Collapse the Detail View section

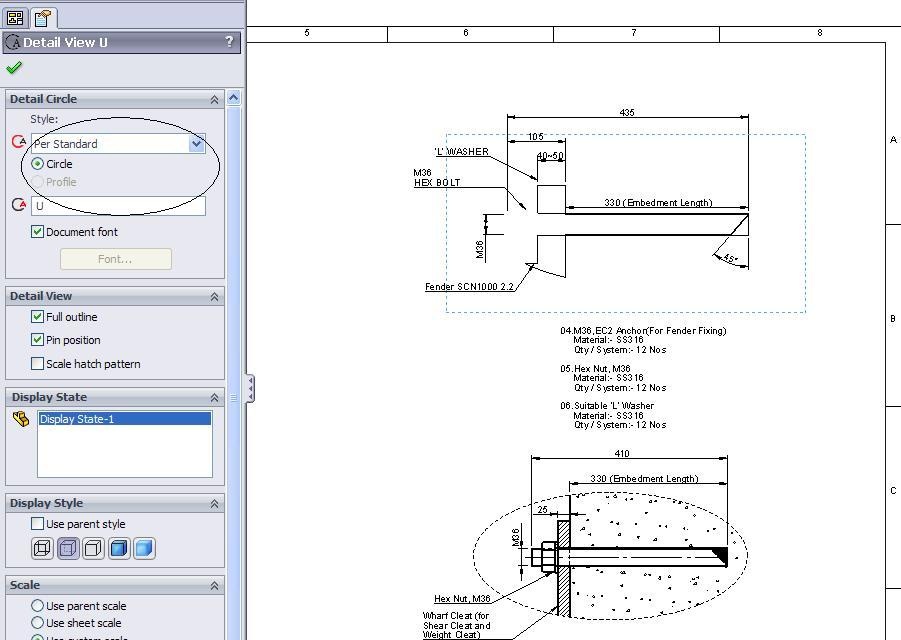pos(214,296)
